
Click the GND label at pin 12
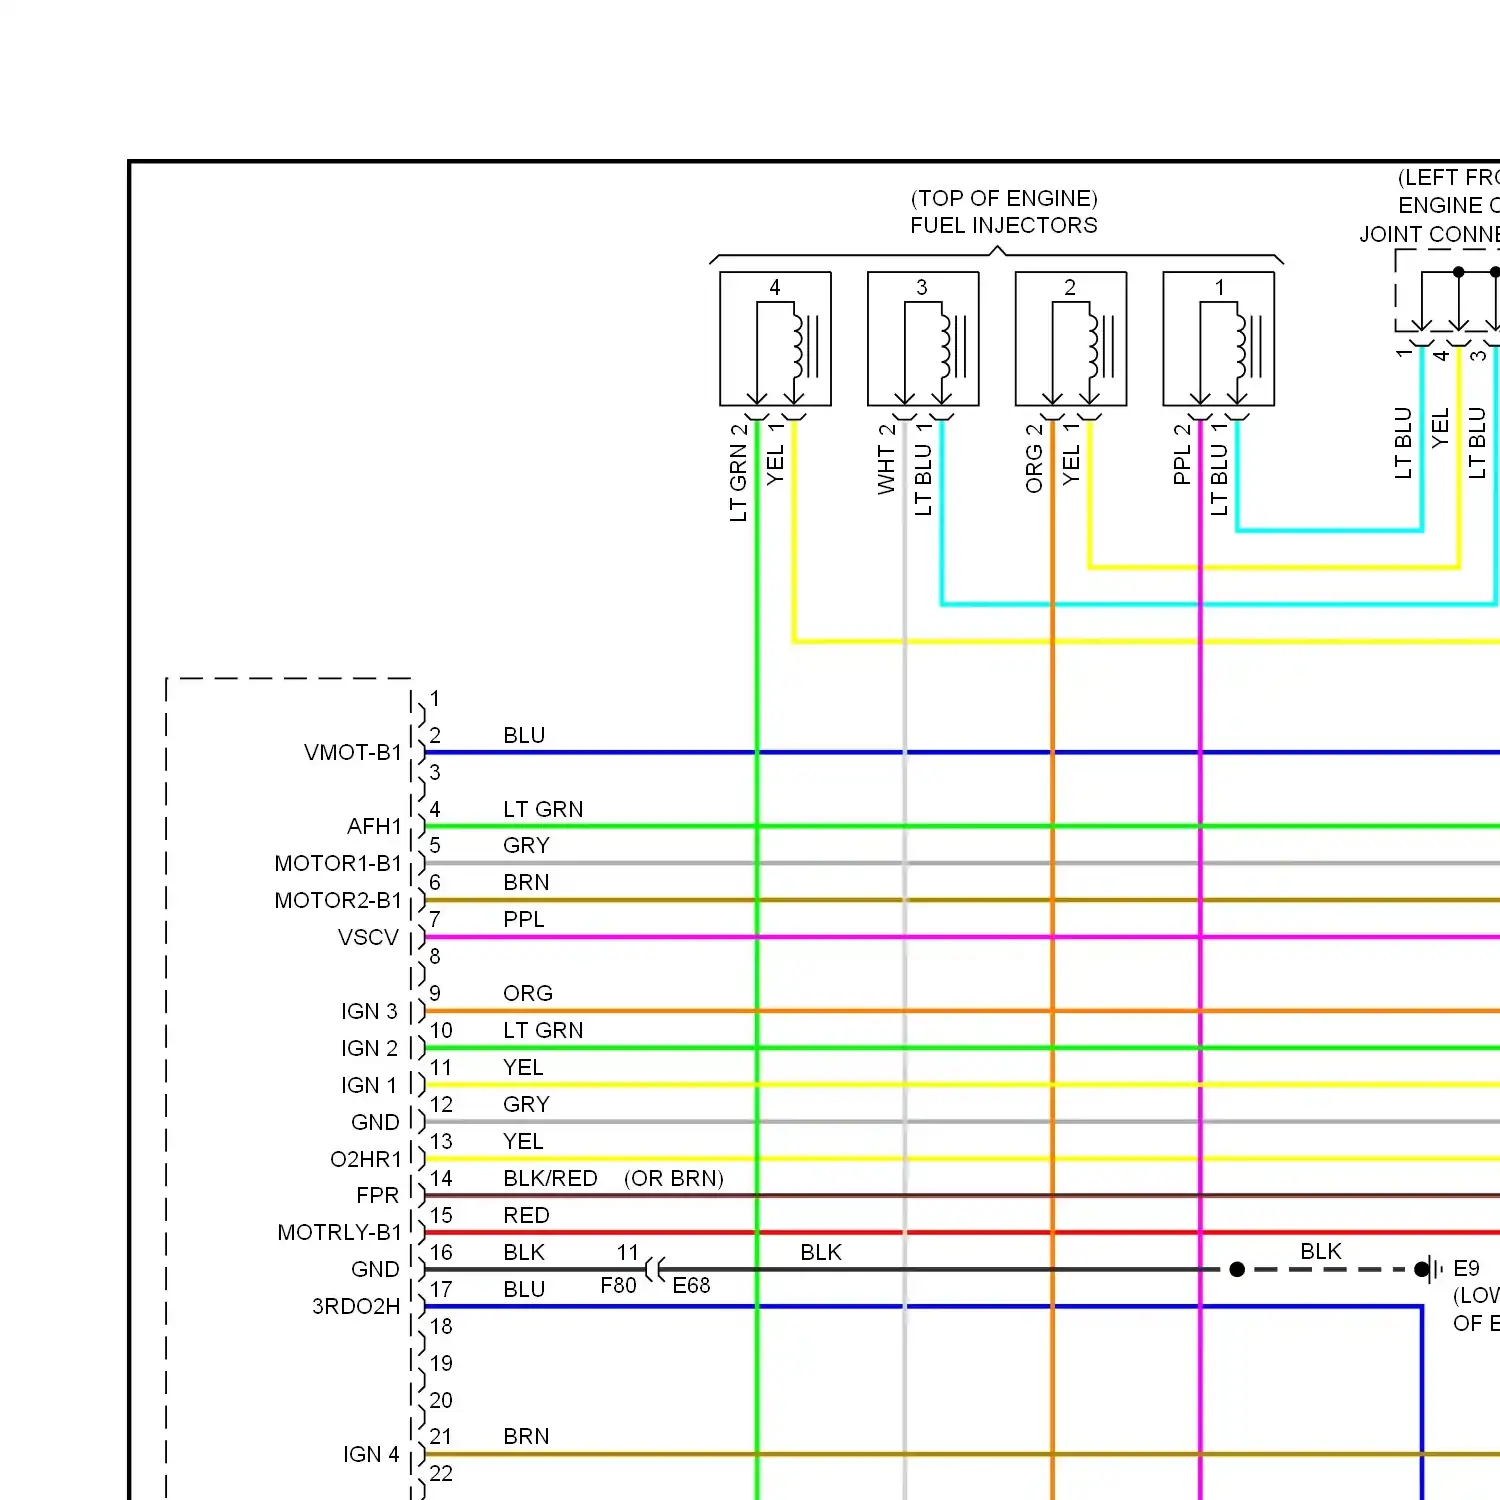[375, 1122]
